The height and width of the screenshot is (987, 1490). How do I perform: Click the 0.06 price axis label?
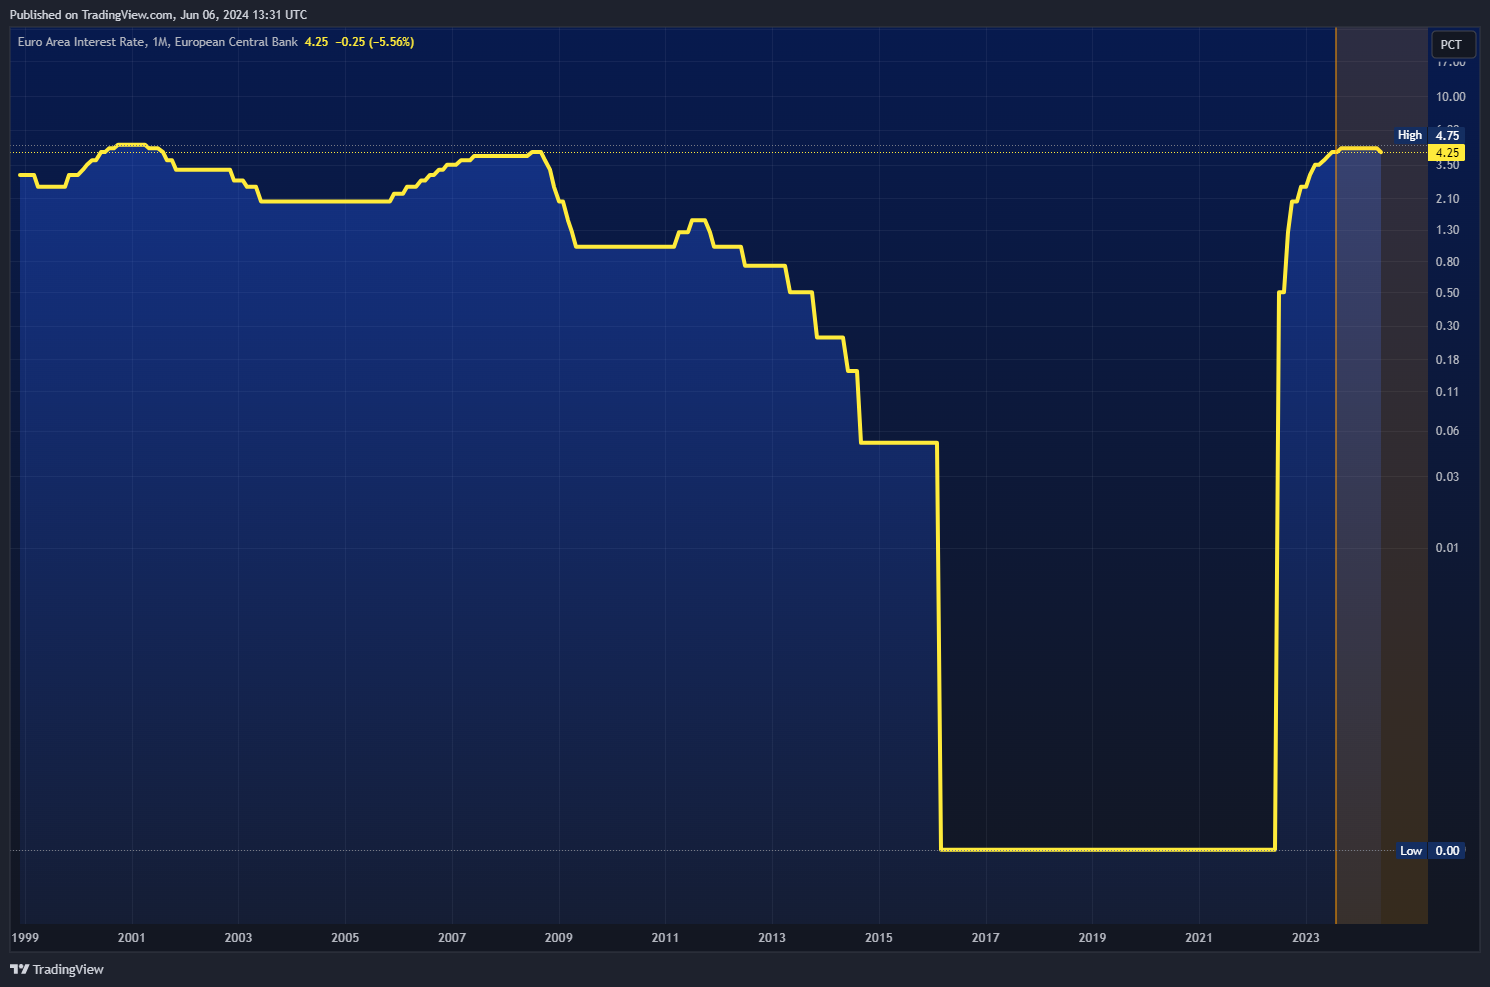[x=1447, y=431]
